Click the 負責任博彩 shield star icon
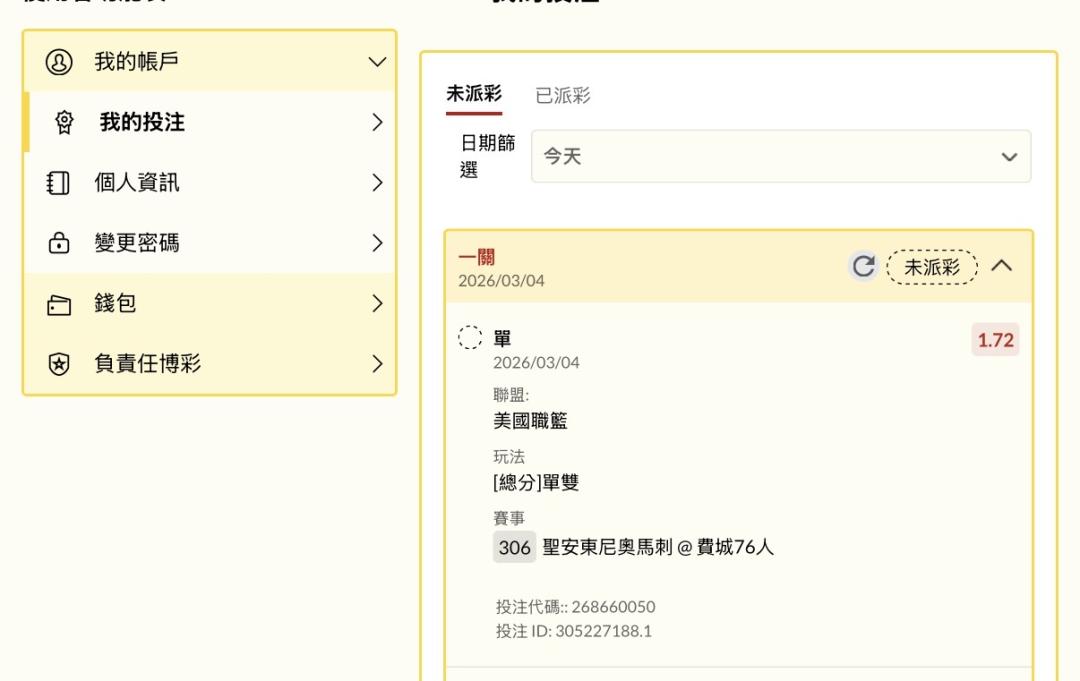 59,364
